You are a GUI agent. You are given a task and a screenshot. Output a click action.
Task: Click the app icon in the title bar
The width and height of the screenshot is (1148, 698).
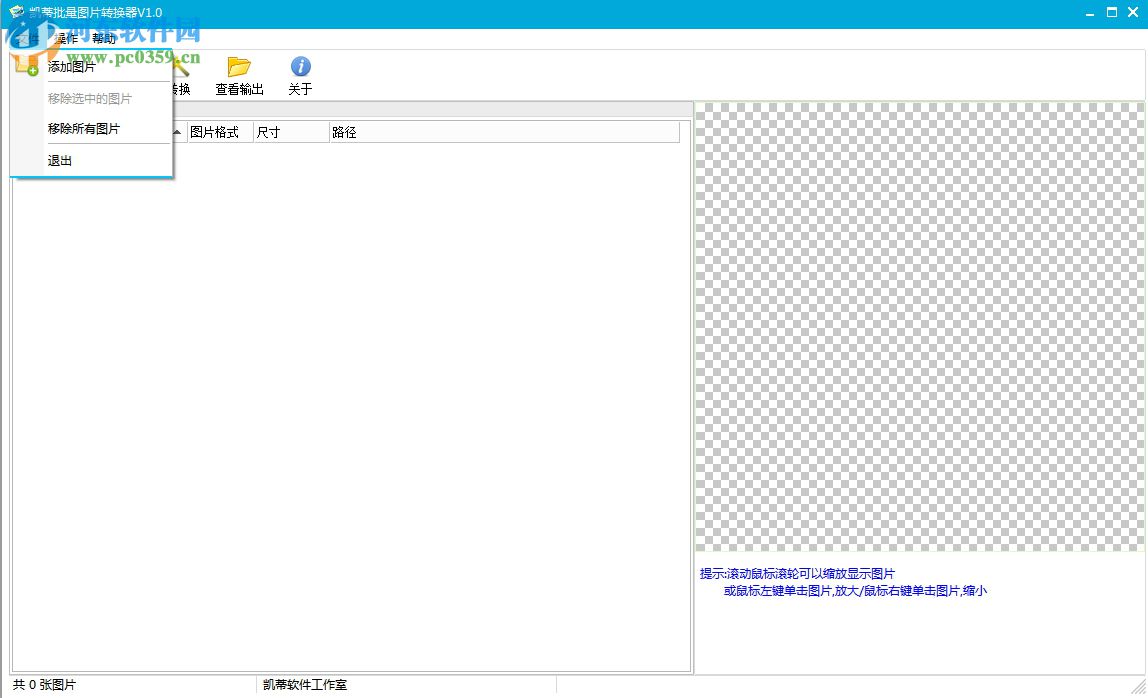pos(17,12)
